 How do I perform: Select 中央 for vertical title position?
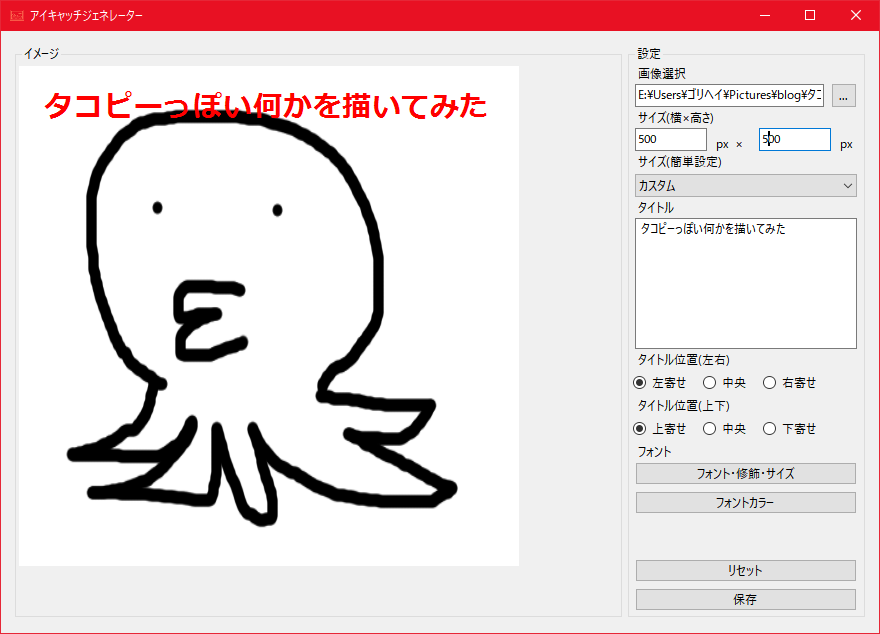[x=725, y=429]
